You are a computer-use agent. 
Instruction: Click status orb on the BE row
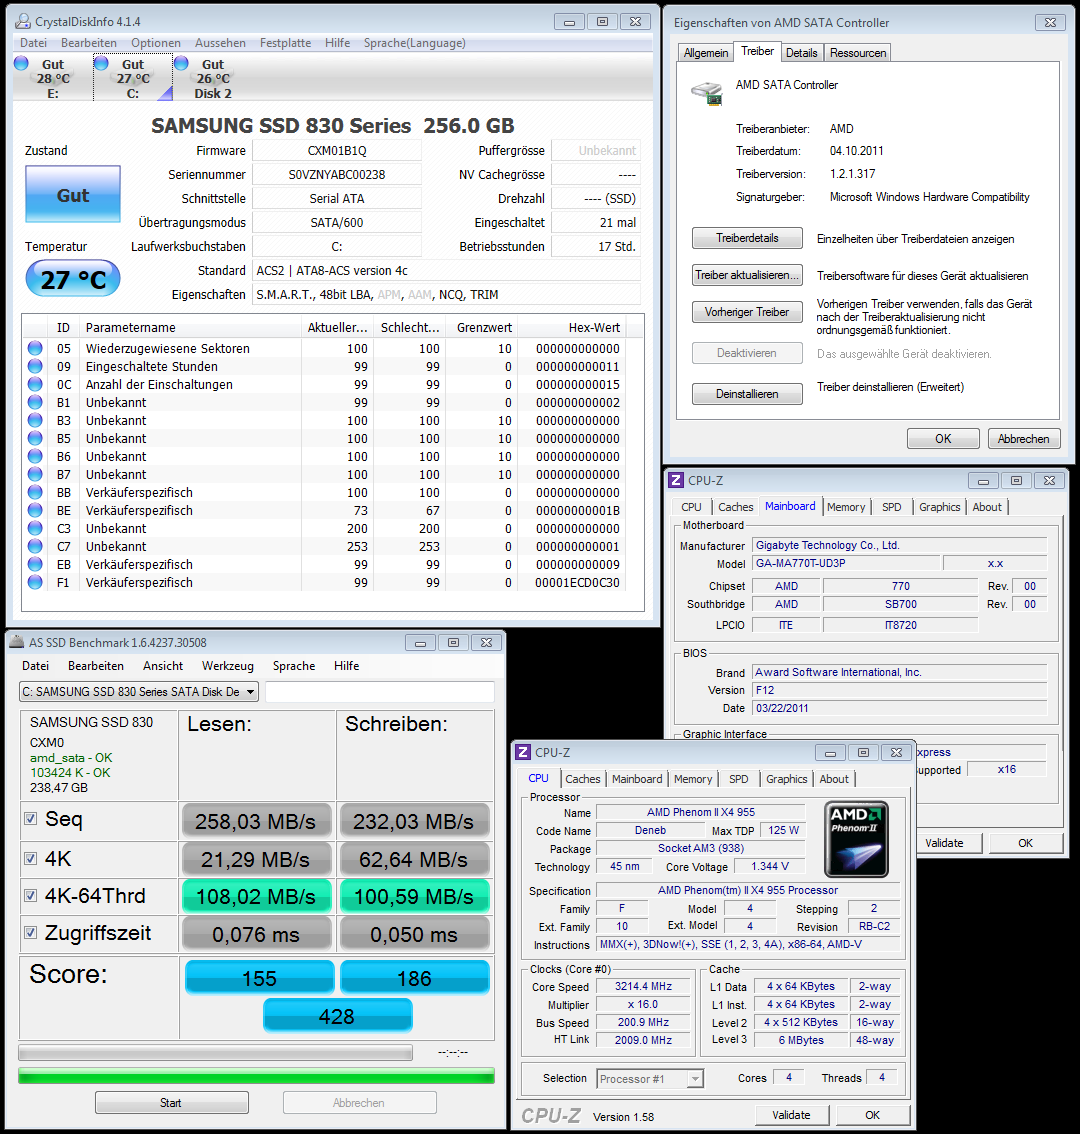tap(35, 510)
